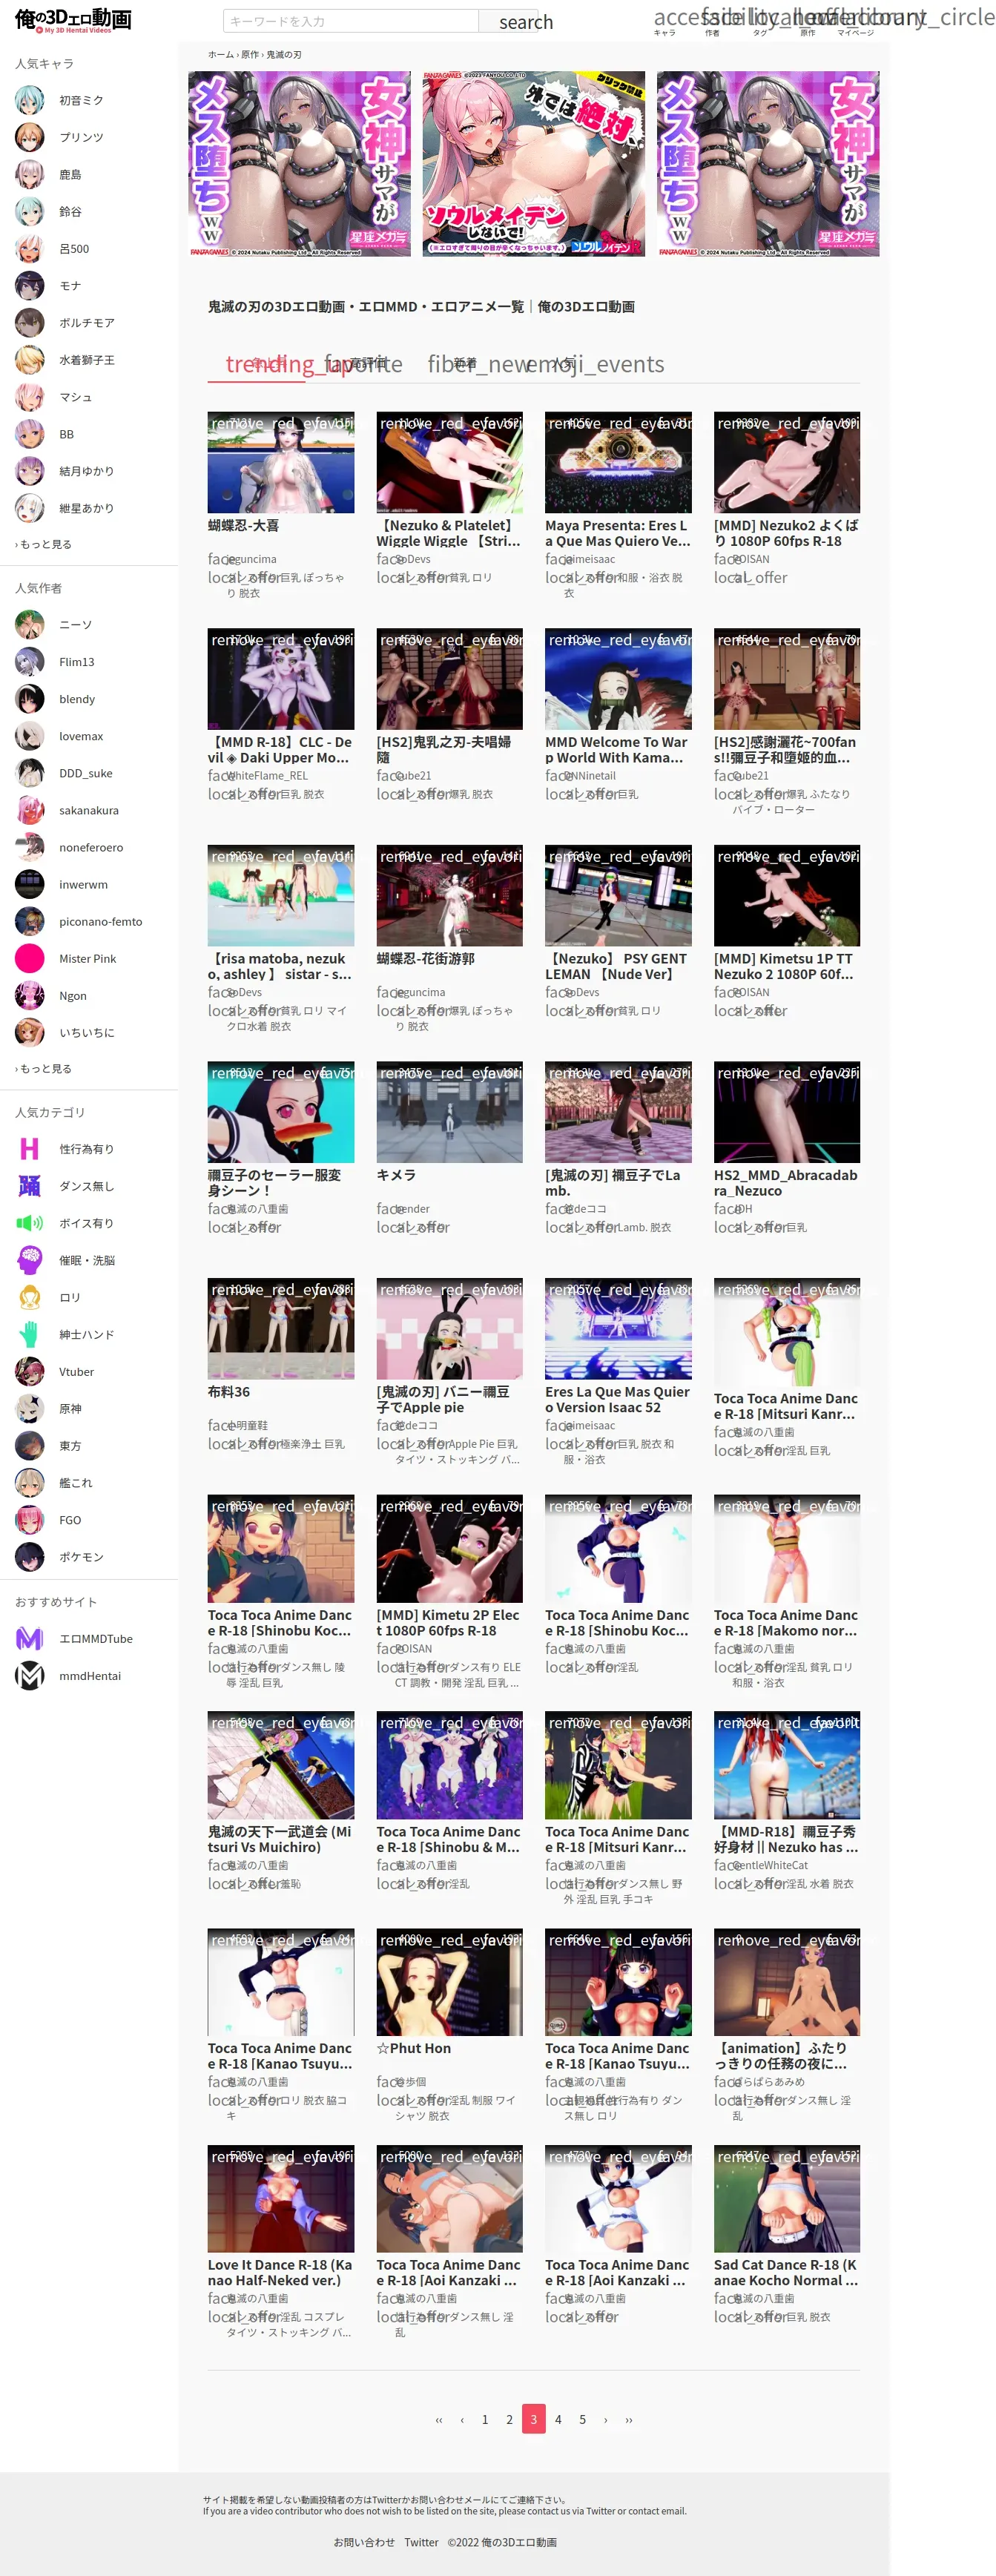Open author DDD_suke avatar
The height and width of the screenshot is (2576, 996).
coord(29,773)
